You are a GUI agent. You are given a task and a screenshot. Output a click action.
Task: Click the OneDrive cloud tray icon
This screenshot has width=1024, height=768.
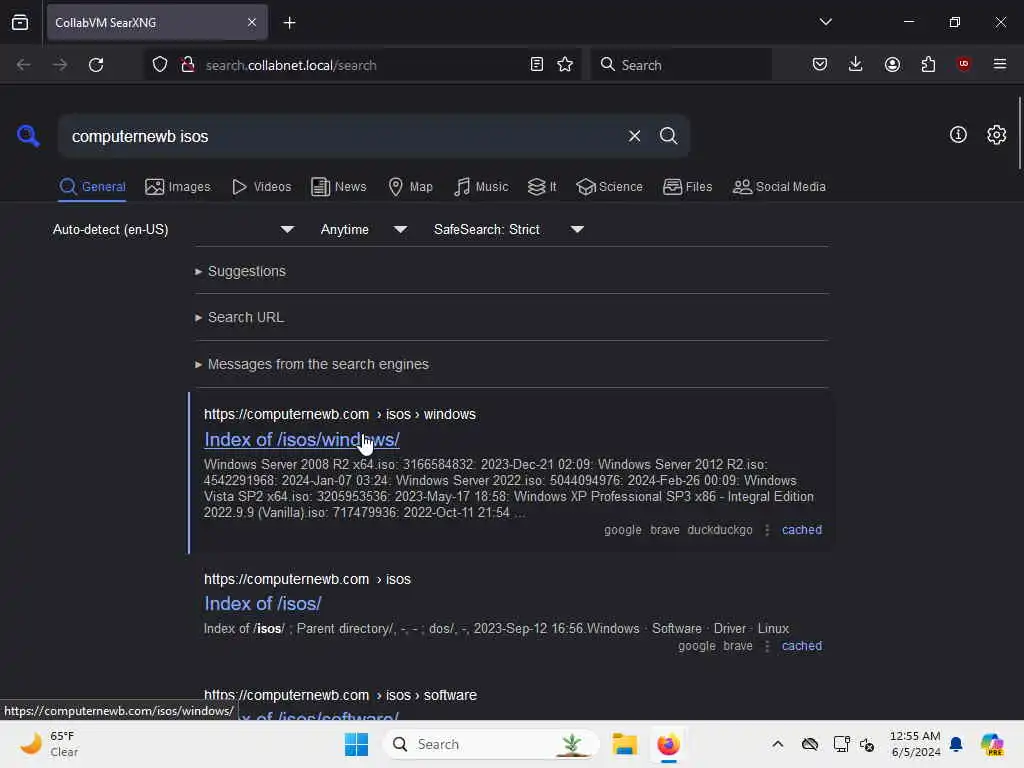[x=810, y=744]
